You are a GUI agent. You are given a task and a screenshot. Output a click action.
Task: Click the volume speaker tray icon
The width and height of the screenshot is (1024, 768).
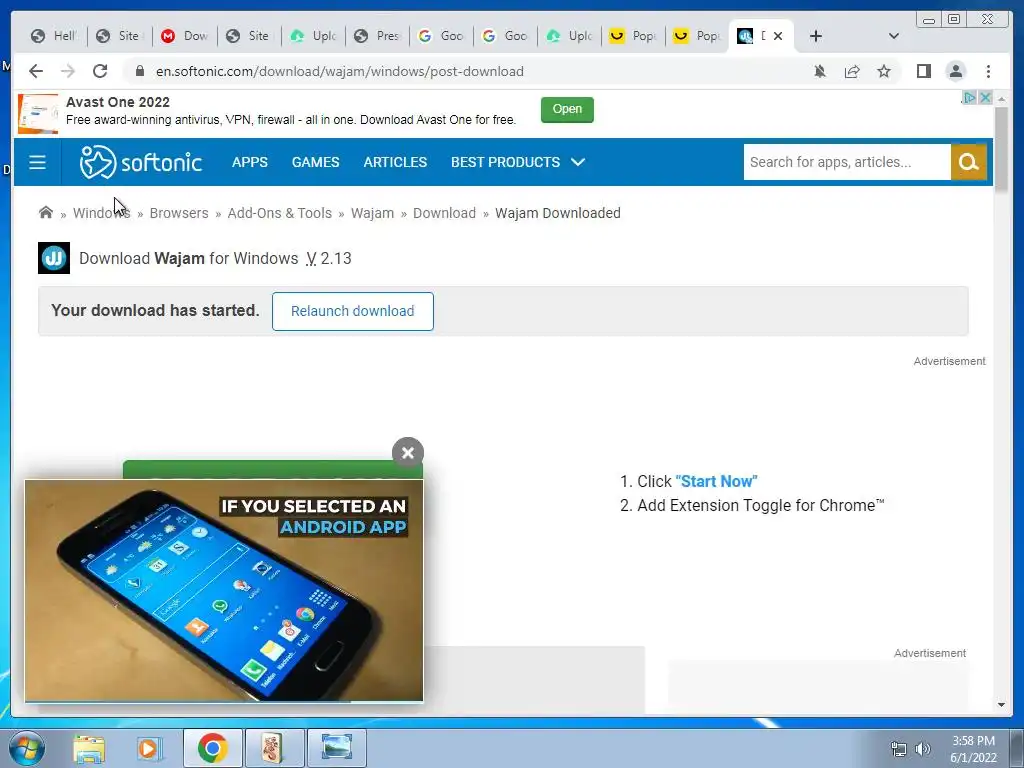pyautogui.click(x=923, y=749)
